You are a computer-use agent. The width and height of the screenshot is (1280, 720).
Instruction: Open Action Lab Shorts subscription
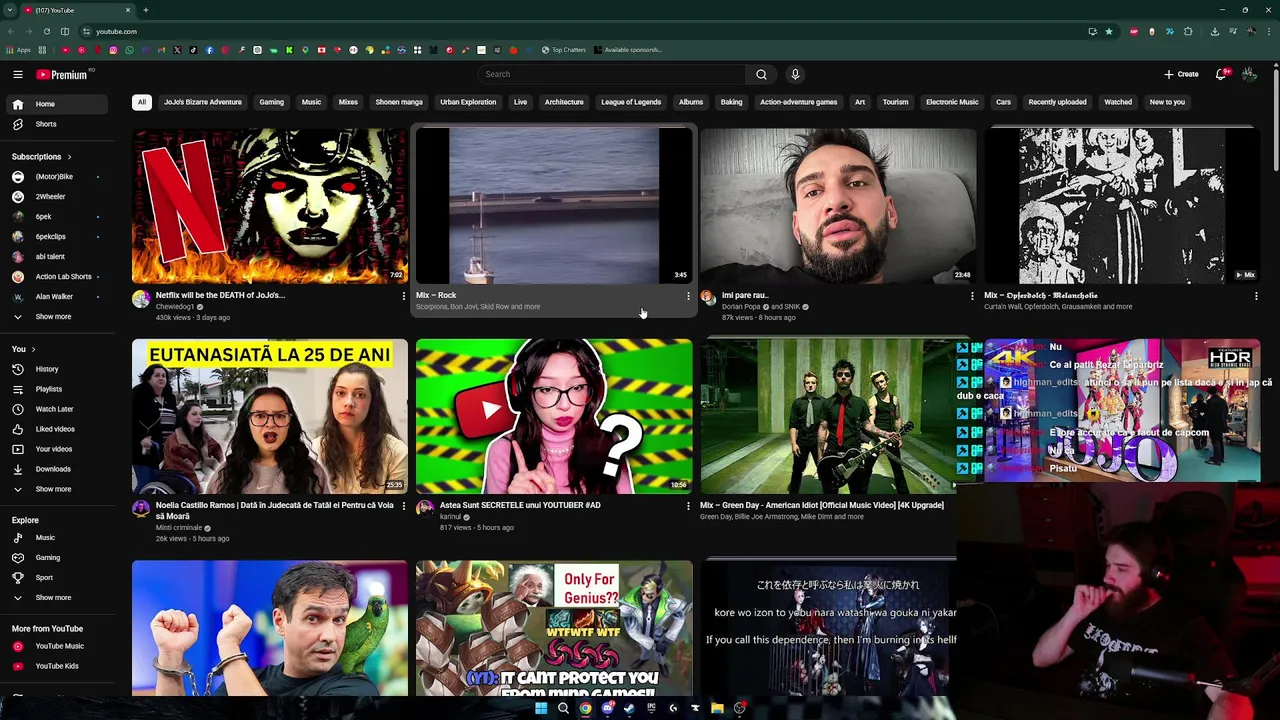(x=56, y=276)
